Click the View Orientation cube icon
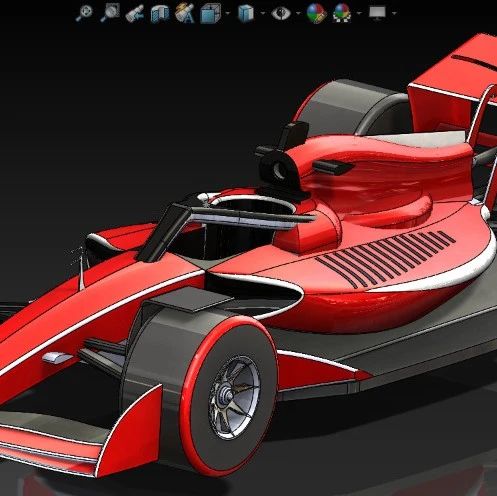 click(x=210, y=13)
